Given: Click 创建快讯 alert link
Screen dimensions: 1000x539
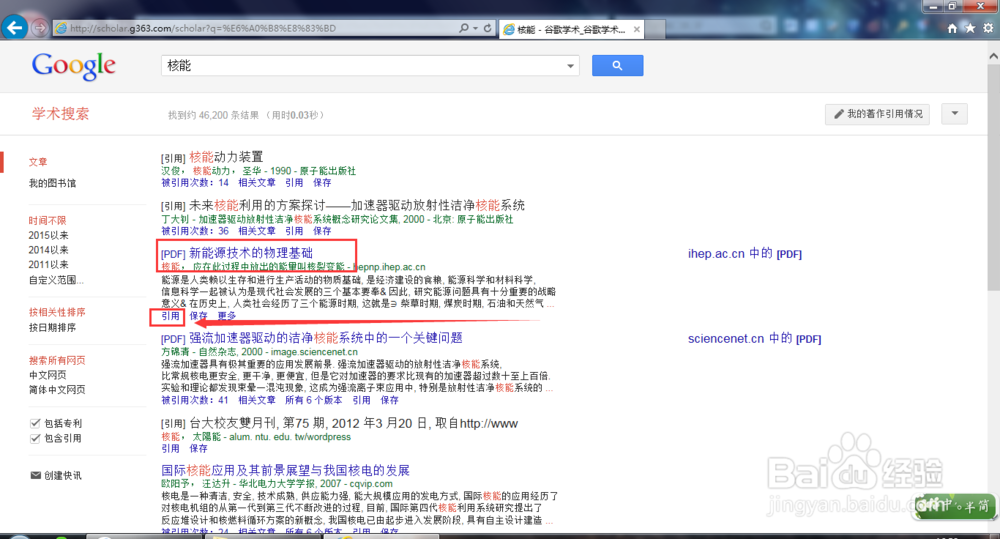Looking at the screenshot, I should tap(62, 475).
